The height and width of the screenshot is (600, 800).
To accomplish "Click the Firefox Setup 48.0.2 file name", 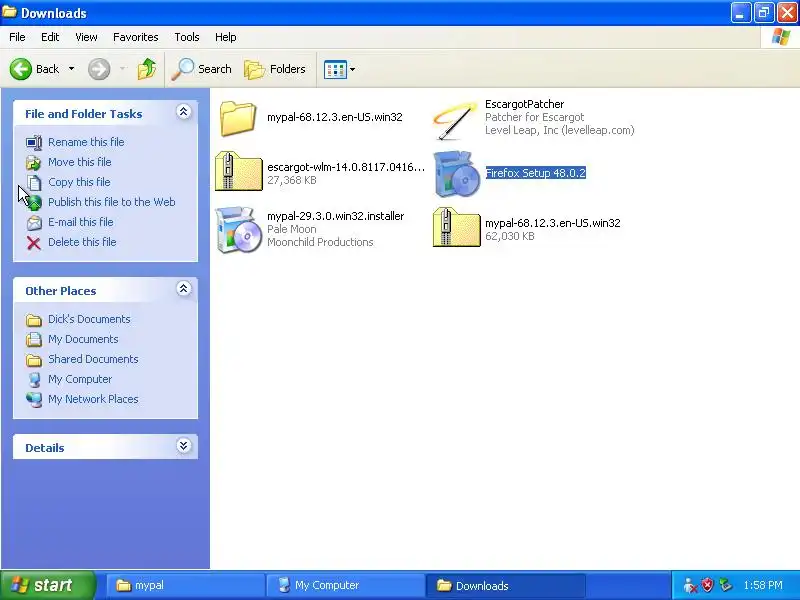I will pyautogui.click(x=535, y=173).
